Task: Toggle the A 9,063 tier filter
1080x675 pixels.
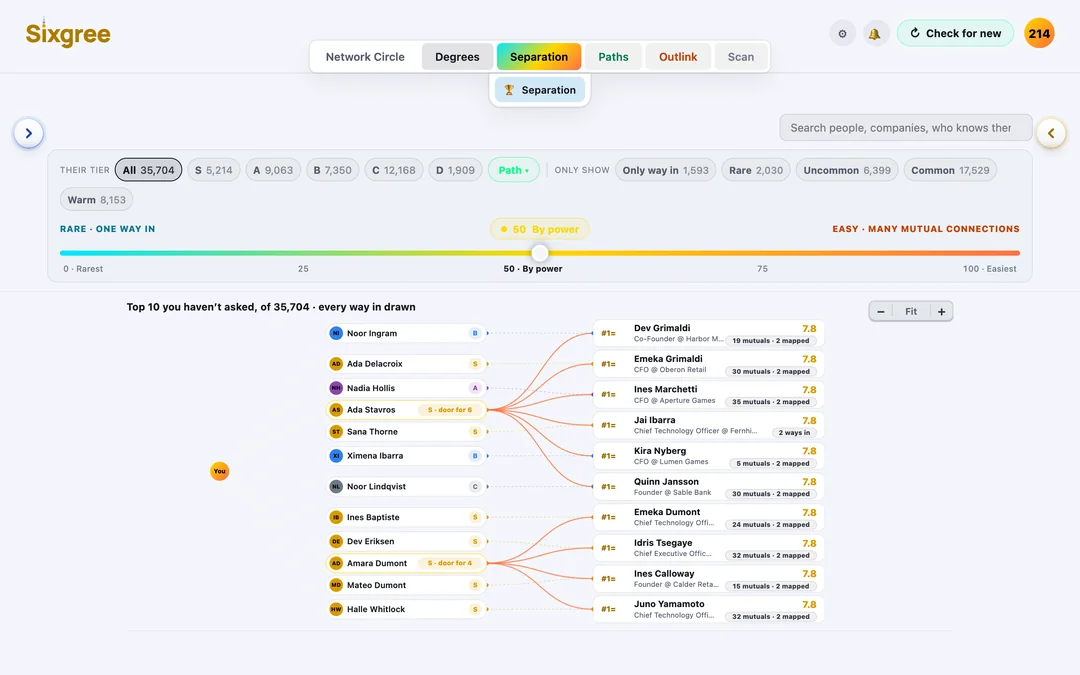Action: coord(273,170)
